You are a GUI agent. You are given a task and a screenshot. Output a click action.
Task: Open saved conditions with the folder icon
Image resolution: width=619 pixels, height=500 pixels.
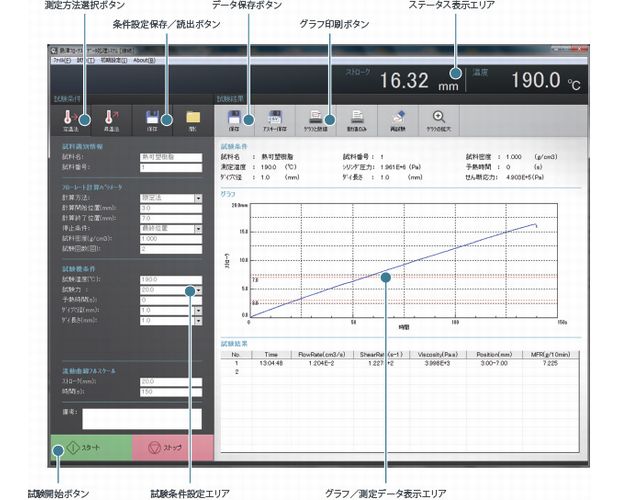(193, 120)
